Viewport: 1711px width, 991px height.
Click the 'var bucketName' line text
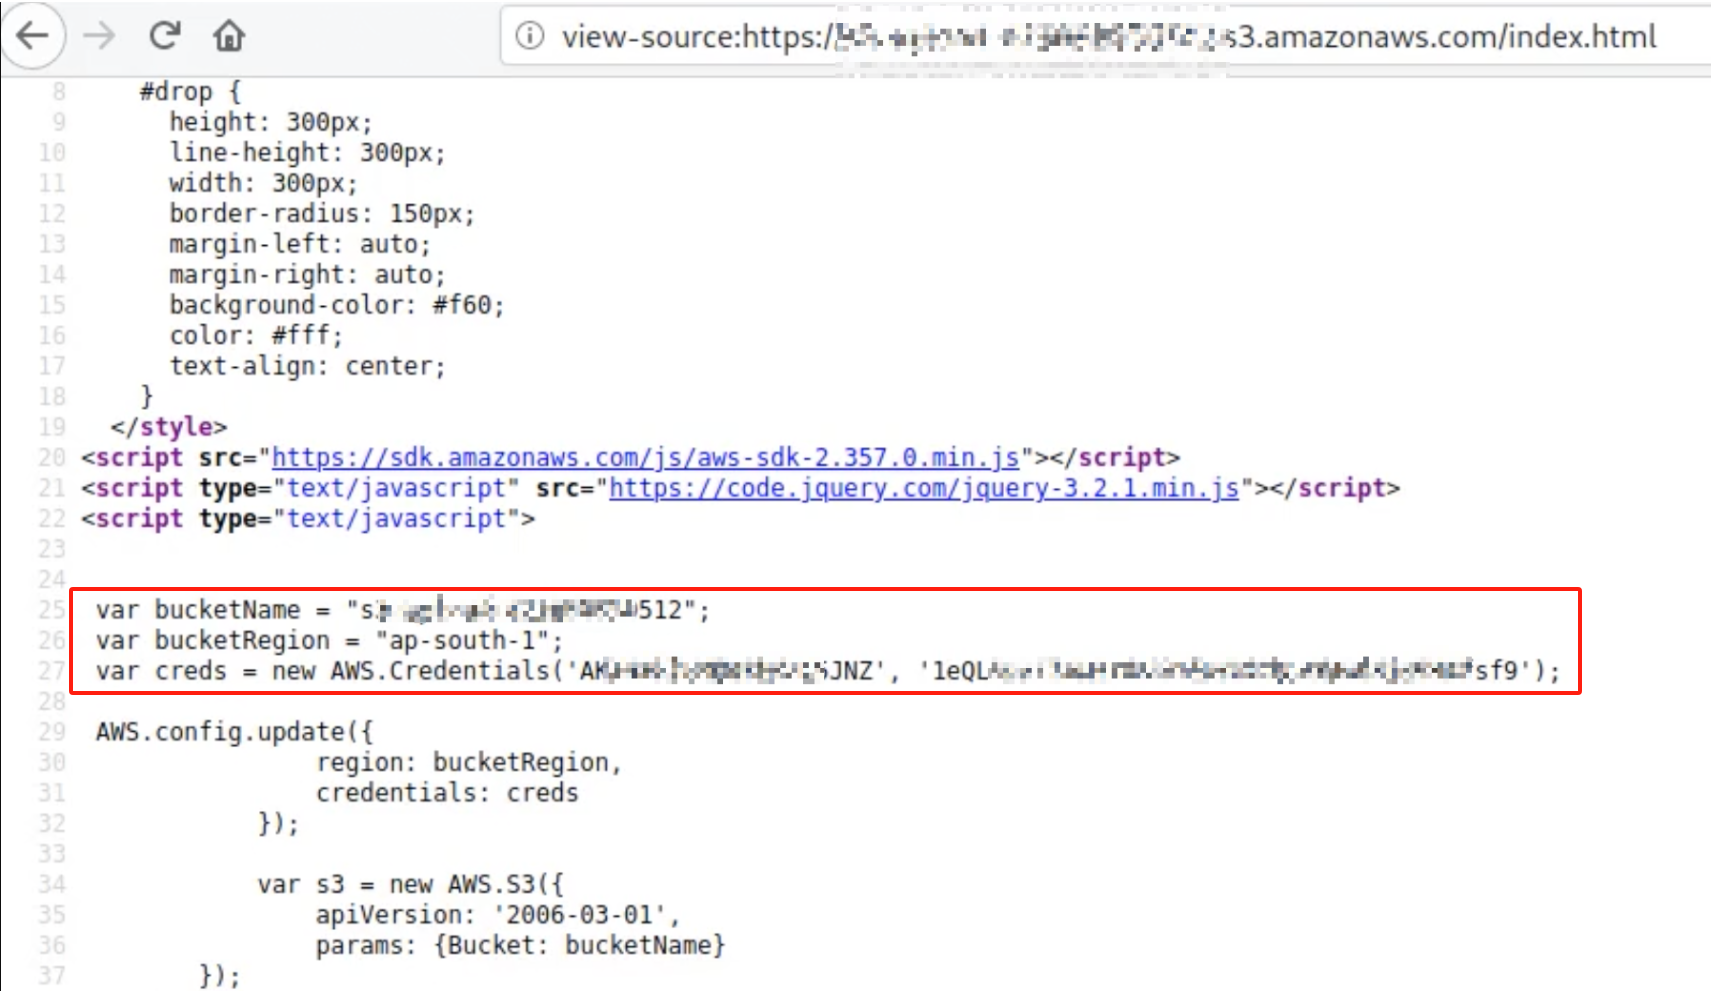pyautogui.click(x=403, y=610)
